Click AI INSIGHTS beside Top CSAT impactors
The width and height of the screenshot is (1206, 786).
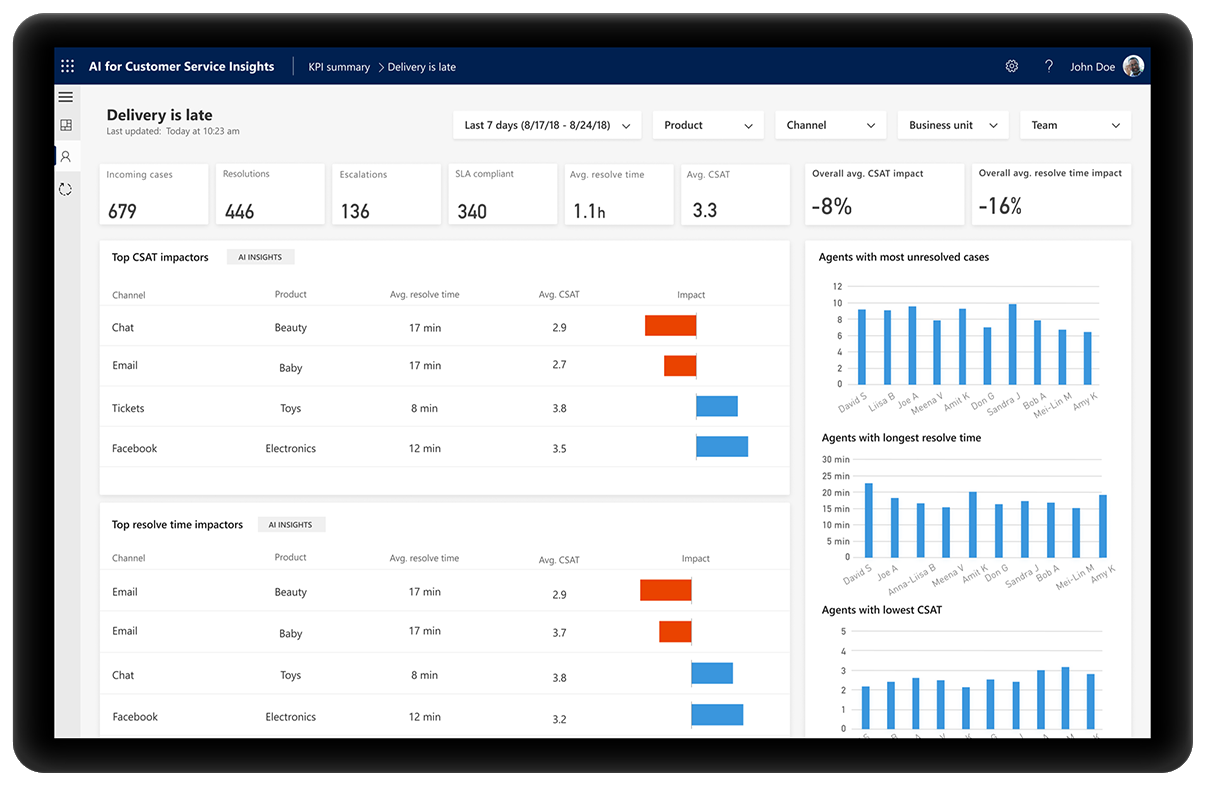coord(260,256)
